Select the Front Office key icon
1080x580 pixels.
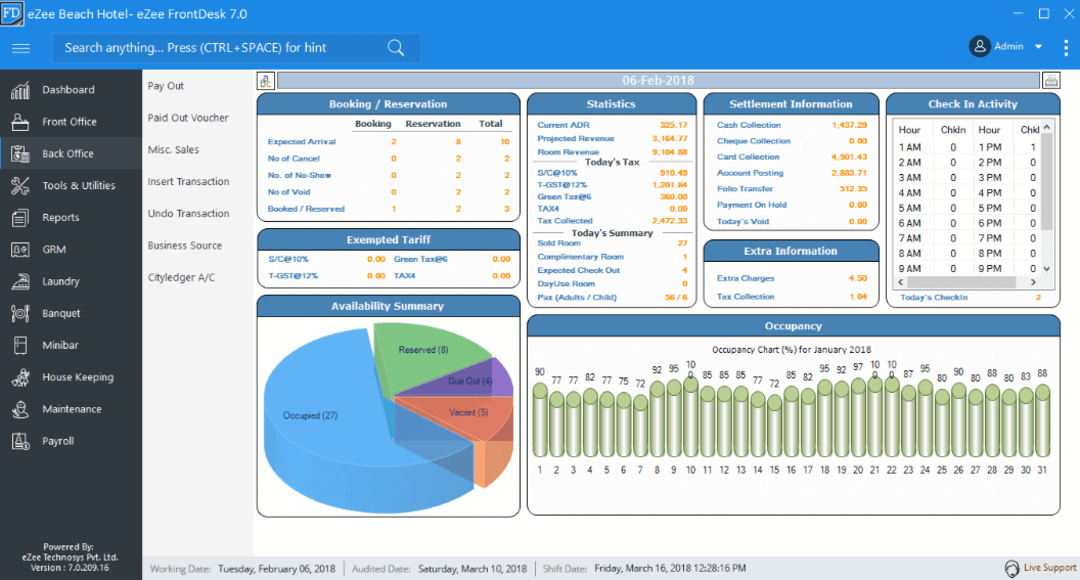pos(21,121)
